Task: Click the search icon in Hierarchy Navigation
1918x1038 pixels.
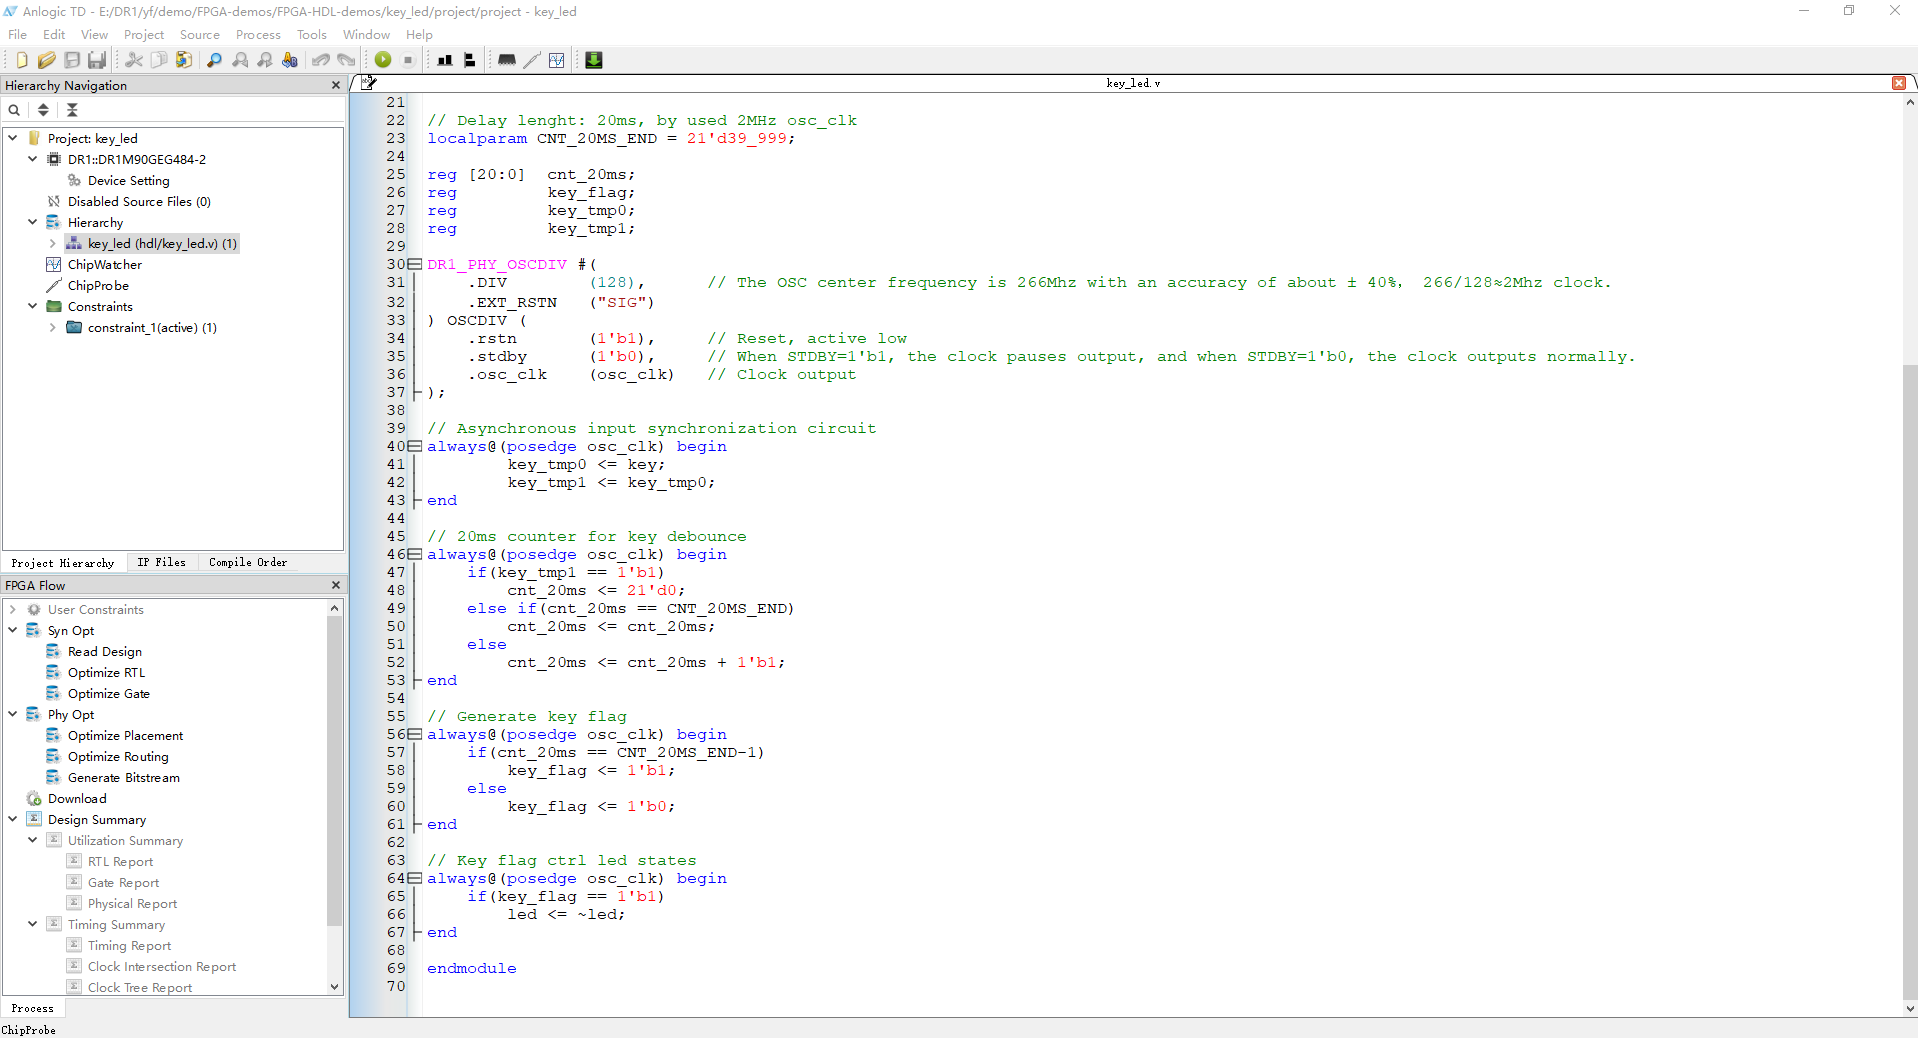Action: (14, 110)
